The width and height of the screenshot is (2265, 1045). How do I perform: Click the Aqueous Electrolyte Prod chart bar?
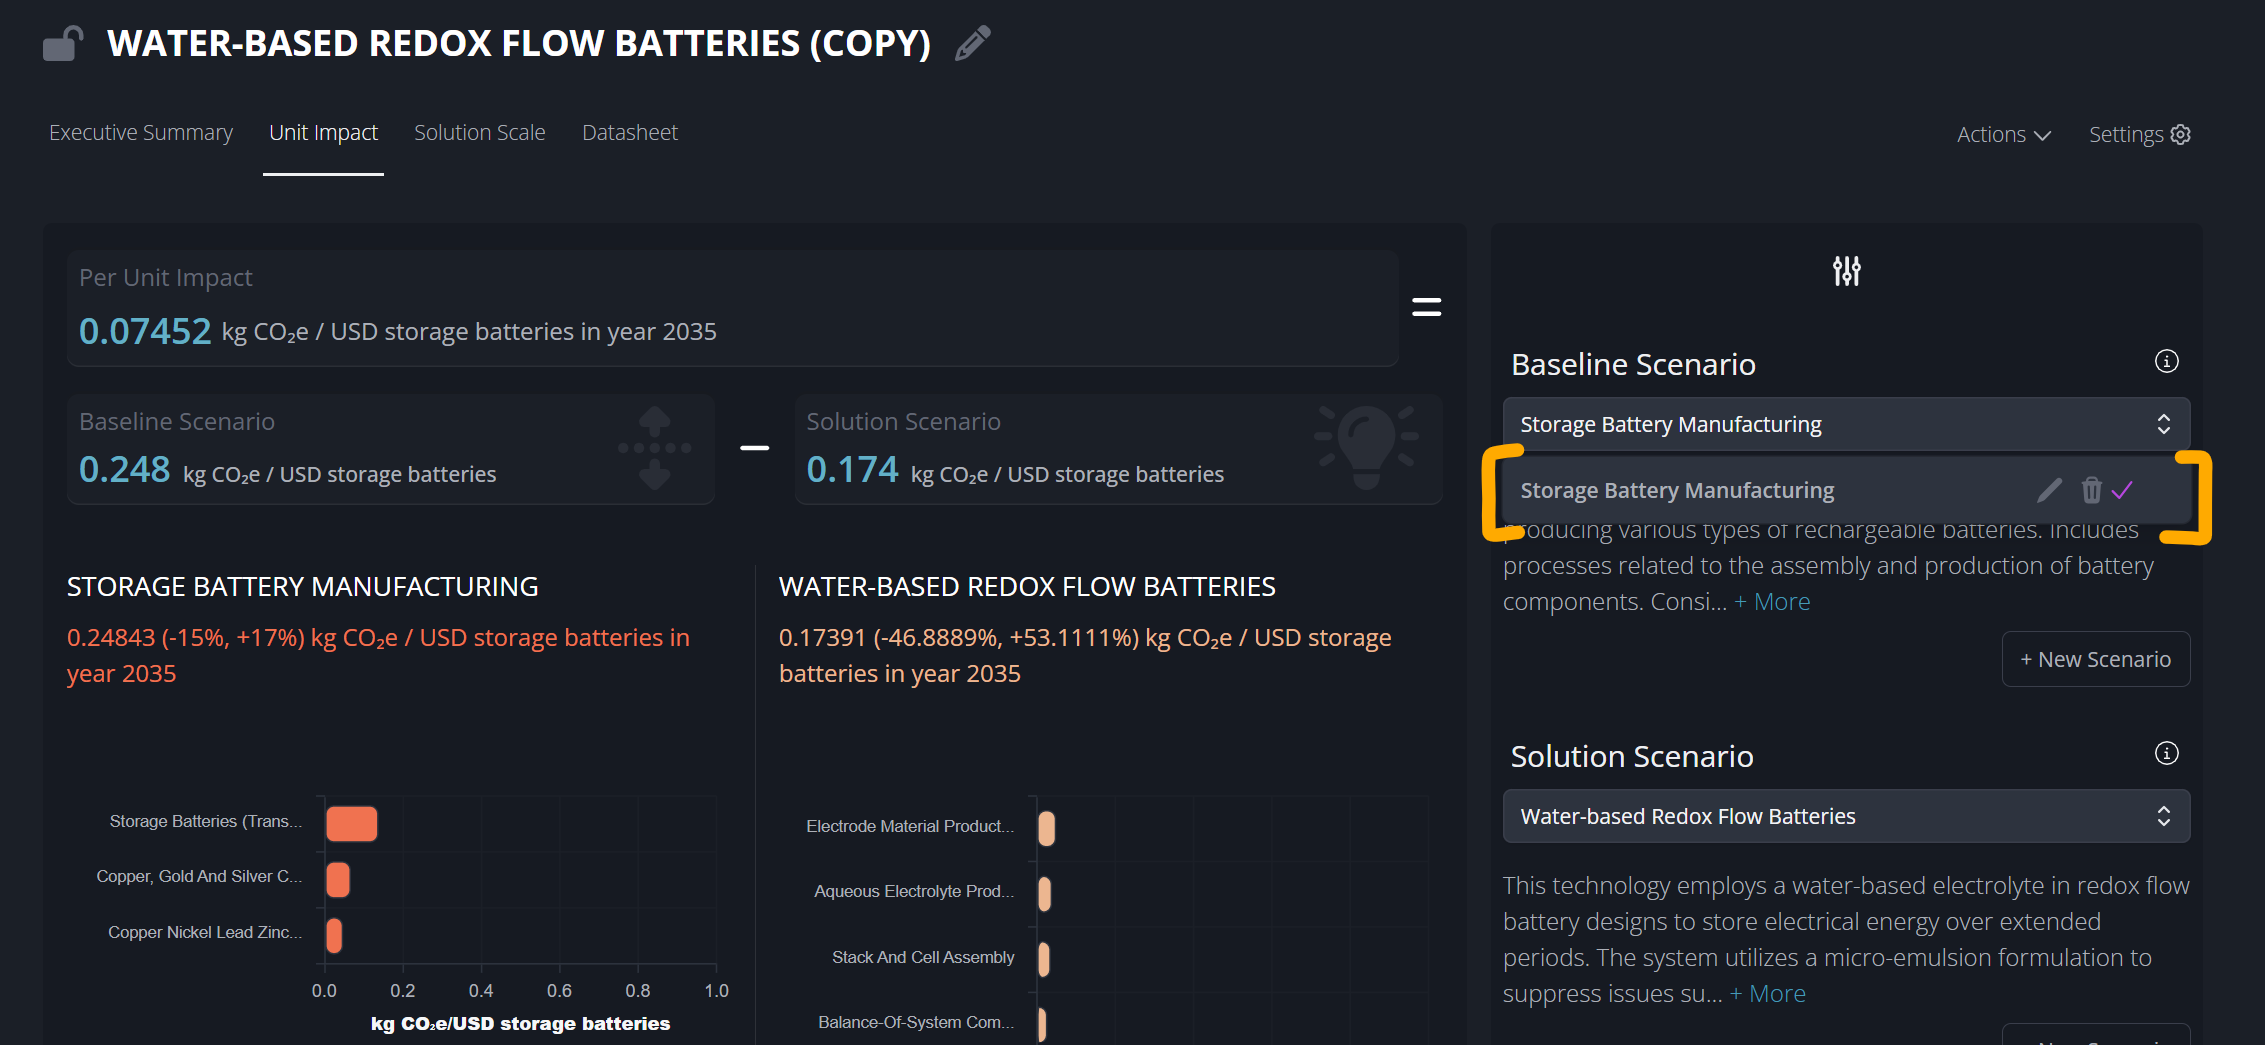coord(1044,894)
